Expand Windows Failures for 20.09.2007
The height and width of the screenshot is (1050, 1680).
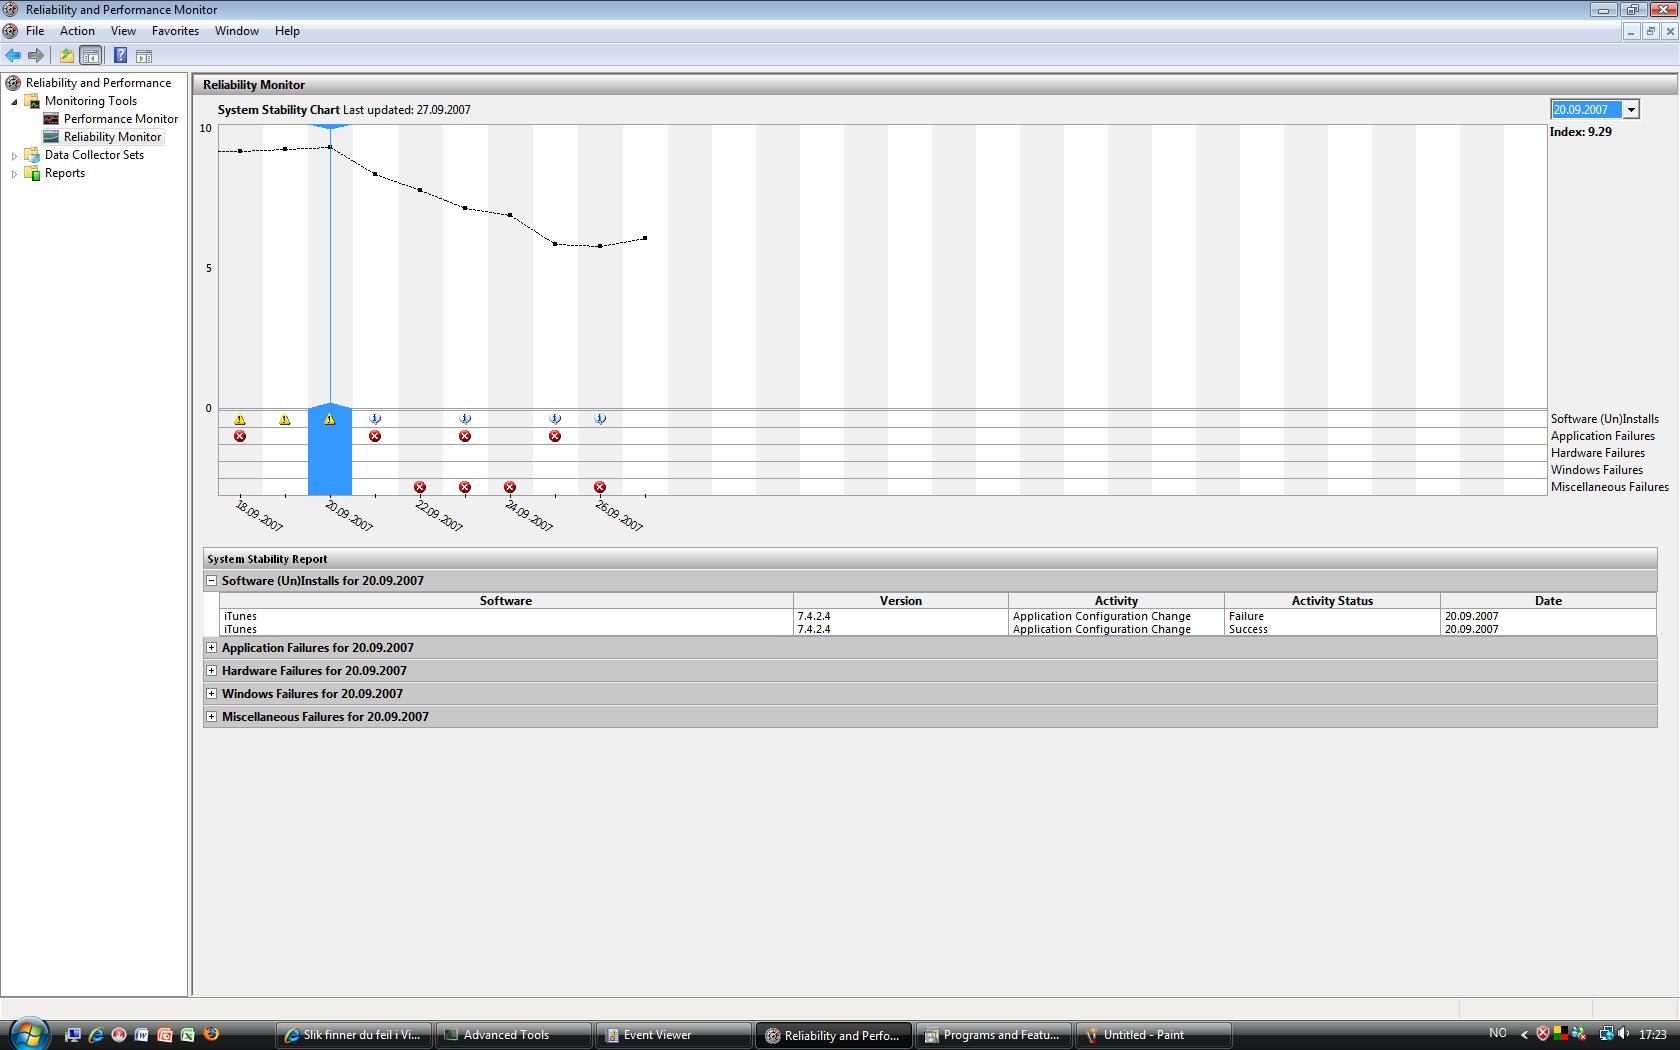coord(212,693)
